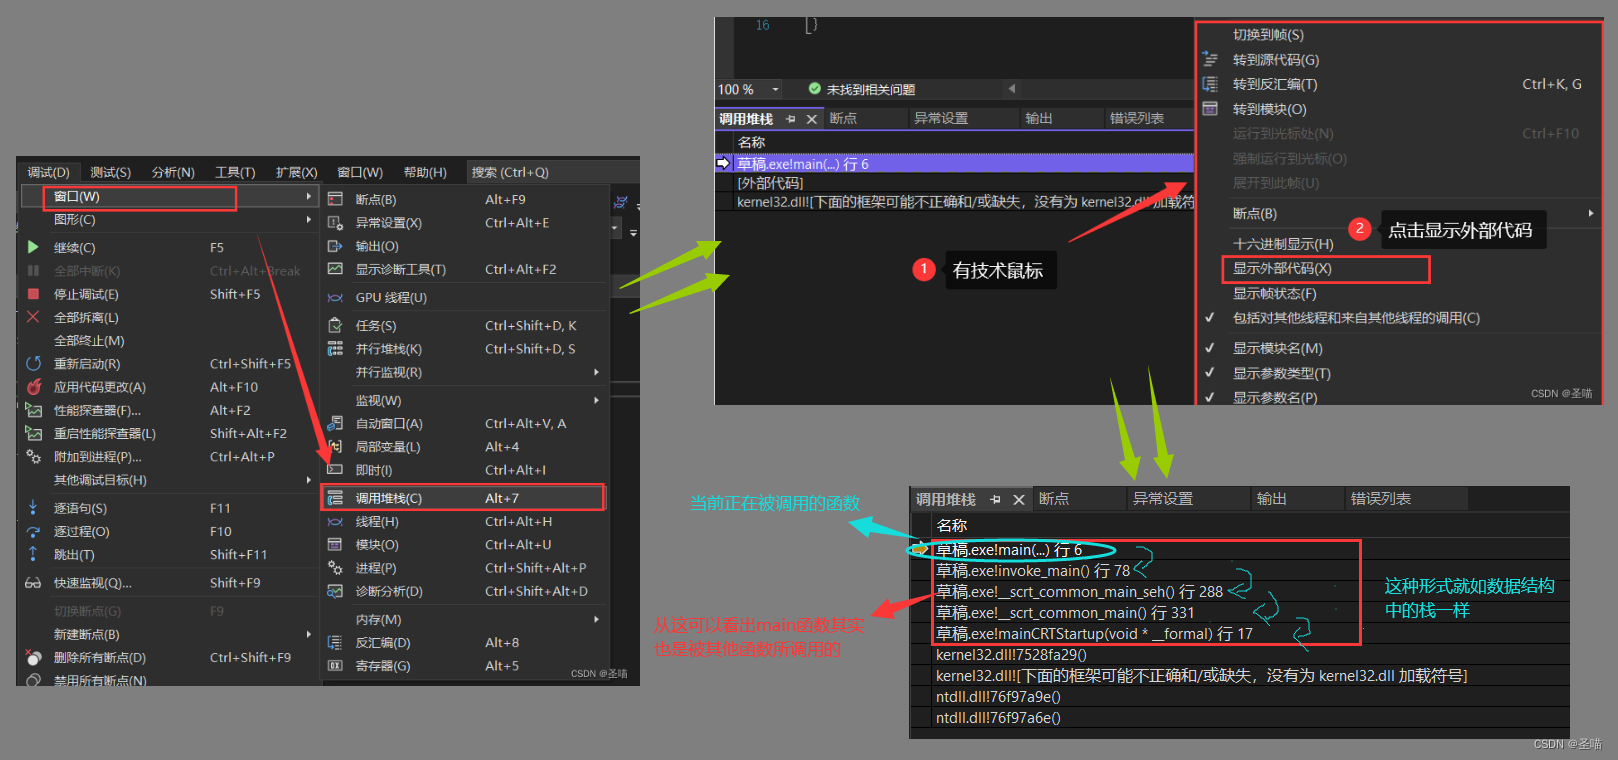Click the glasses icon beside 快速监视(Q)...
Viewport: 1618px width, 760px height.
tap(33, 583)
